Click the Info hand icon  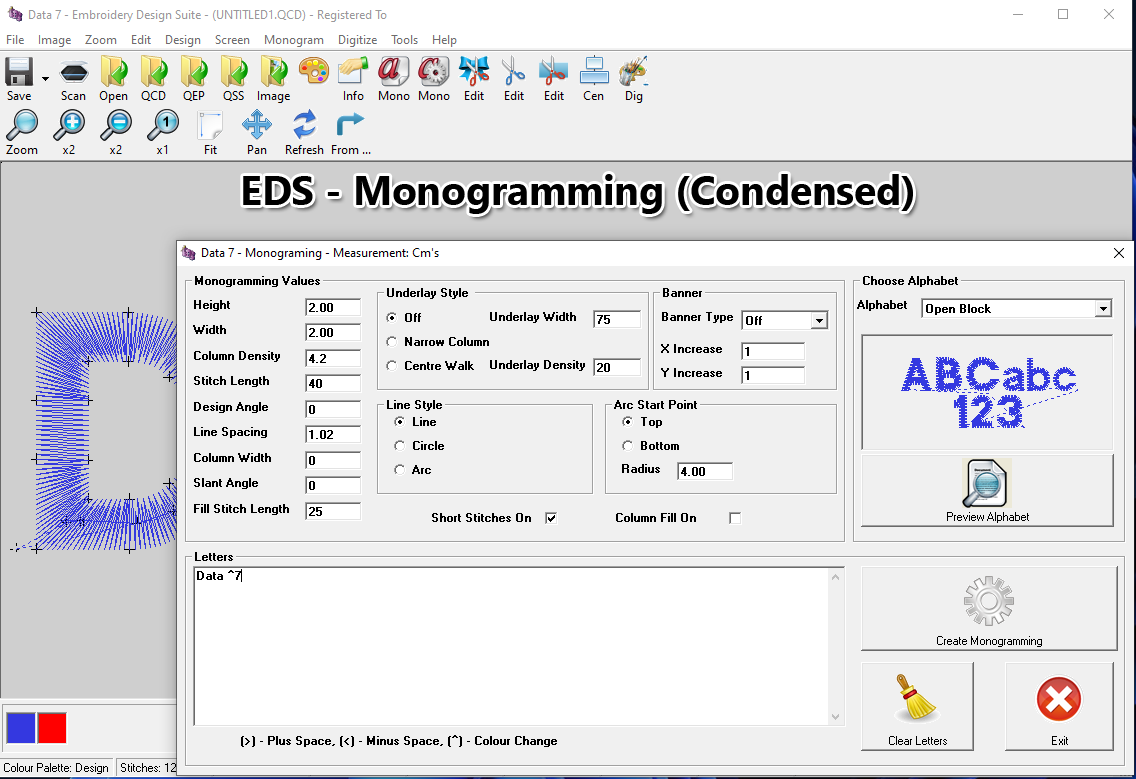tap(354, 72)
